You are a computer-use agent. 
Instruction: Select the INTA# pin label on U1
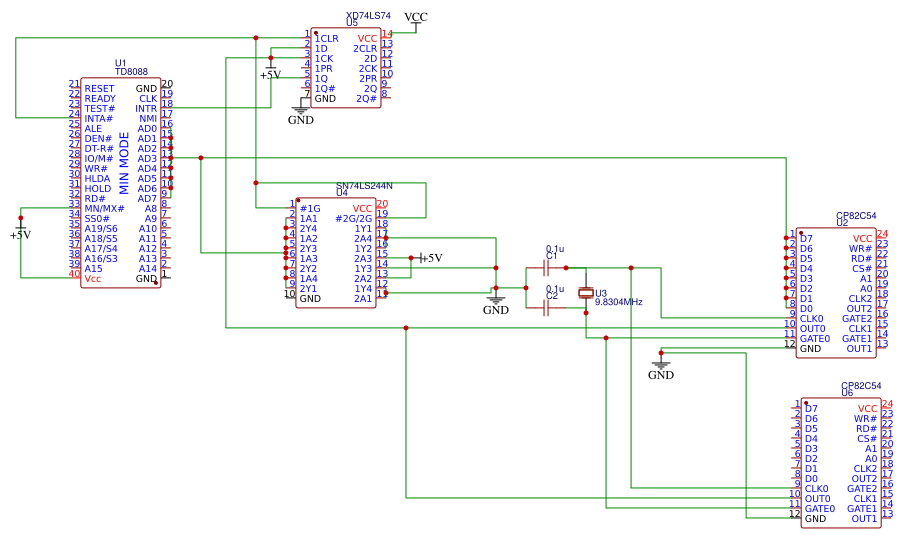pos(99,119)
